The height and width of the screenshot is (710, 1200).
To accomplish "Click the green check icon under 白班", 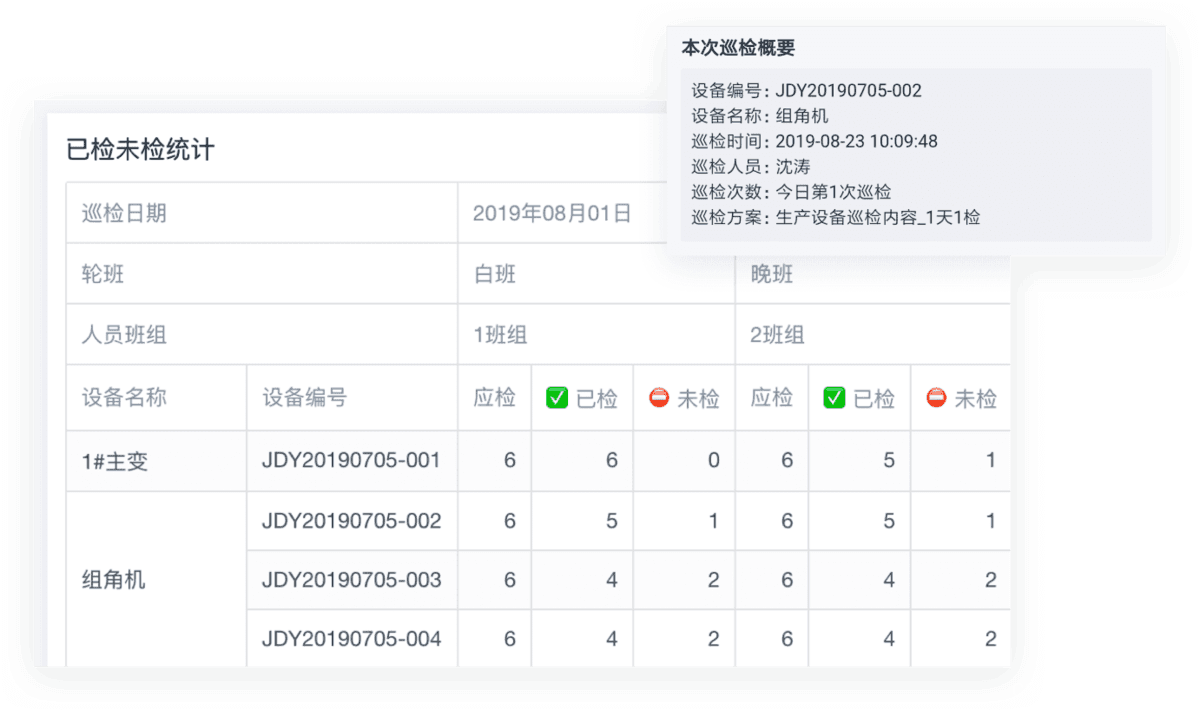I will 557,398.
